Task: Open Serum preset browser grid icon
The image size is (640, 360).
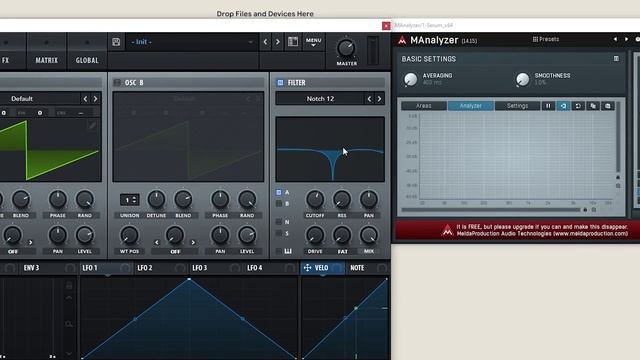Action: click(x=293, y=42)
